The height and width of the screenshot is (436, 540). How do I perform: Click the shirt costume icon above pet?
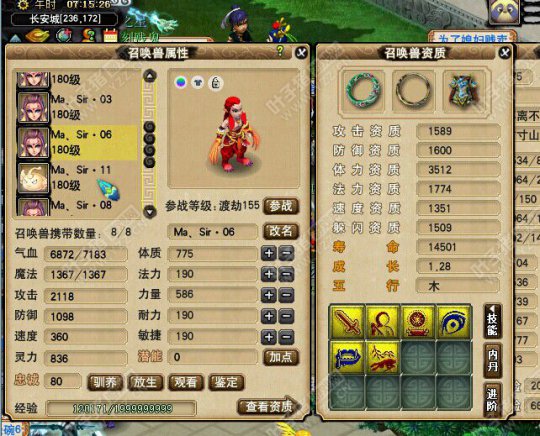coord(198,83)
